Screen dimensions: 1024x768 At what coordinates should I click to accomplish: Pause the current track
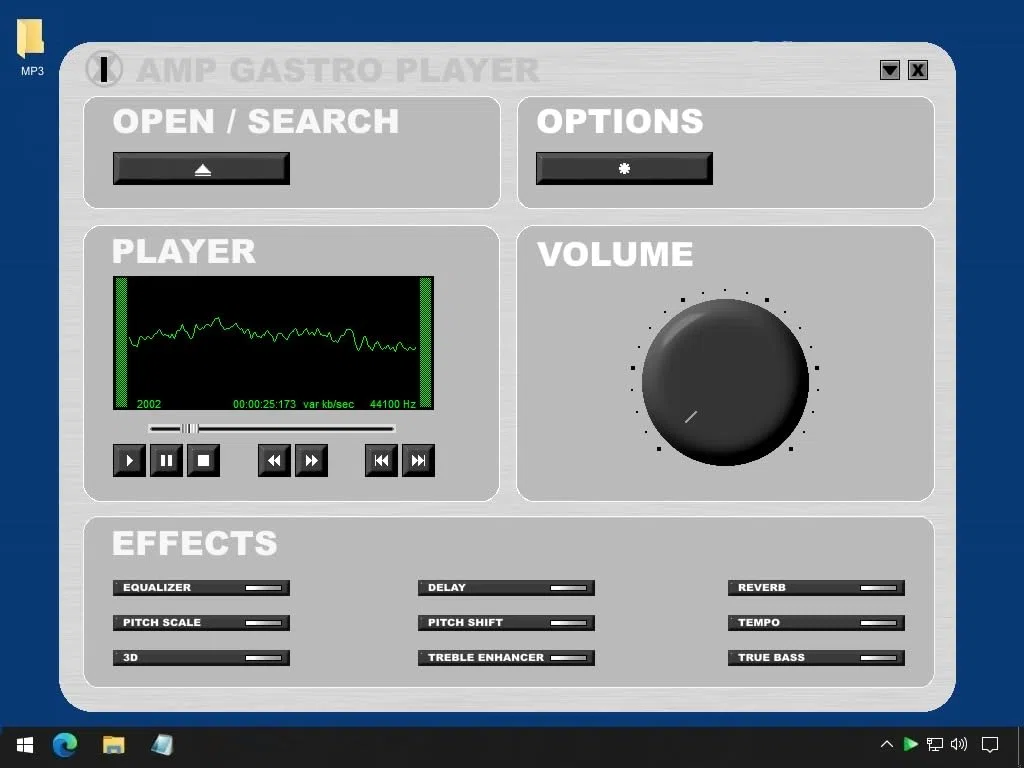pyautogui.click(x=167, y=460)
